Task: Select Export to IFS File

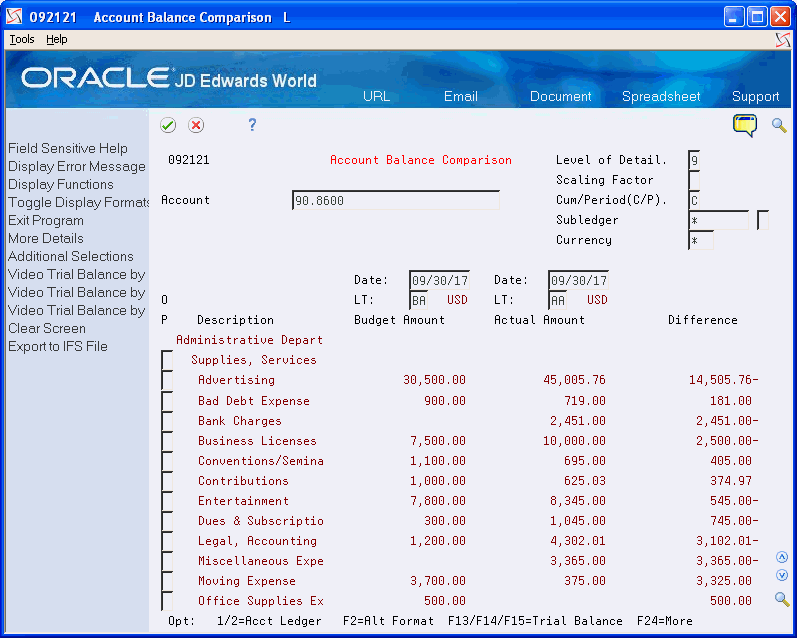Action: click(x=57, y=346)
